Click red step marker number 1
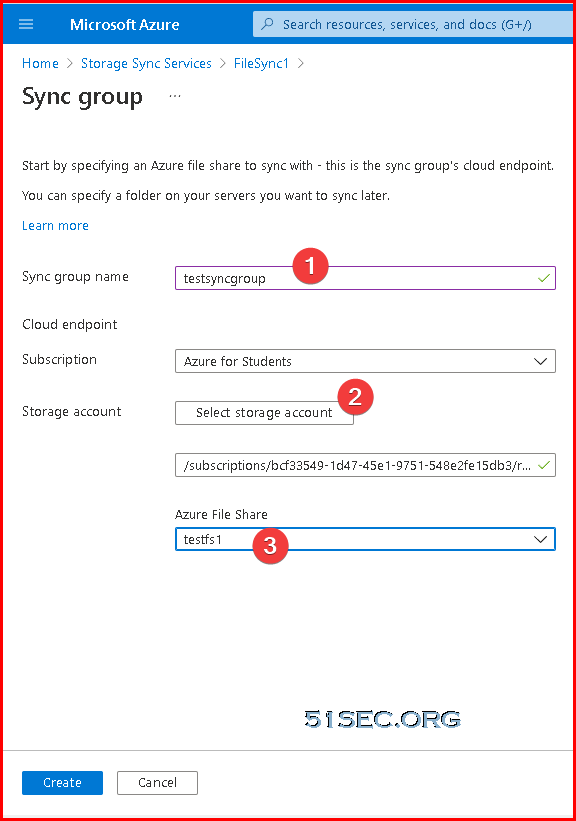576x821 pixels. coord(311,266)
